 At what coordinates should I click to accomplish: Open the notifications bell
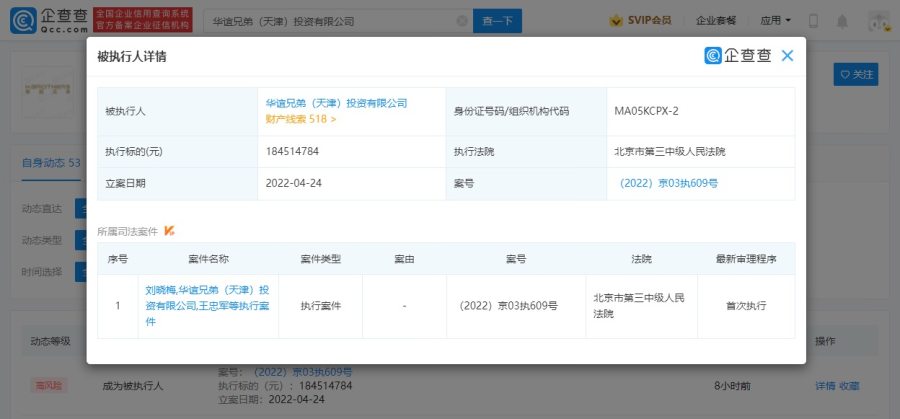[845, 20]
